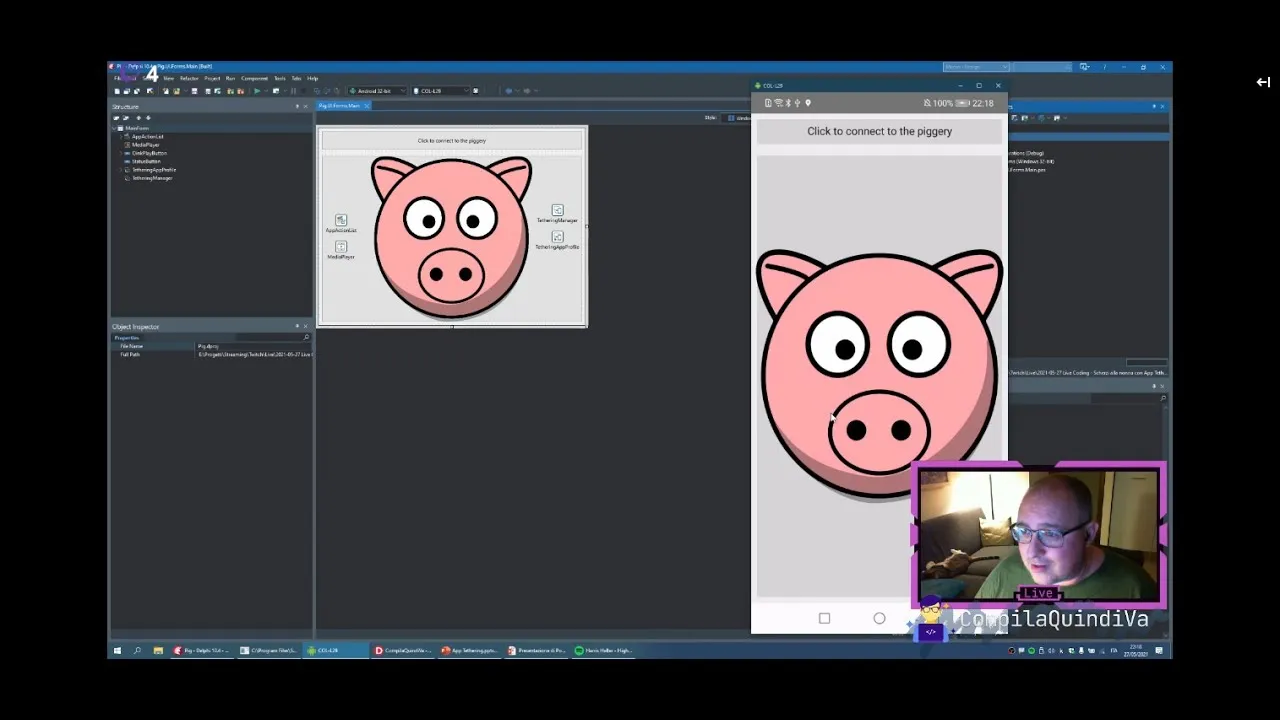Viewport: 1280px width, 720px height.
Task: Select StatusButton in the Structure tree
Action: click(146, 161)
